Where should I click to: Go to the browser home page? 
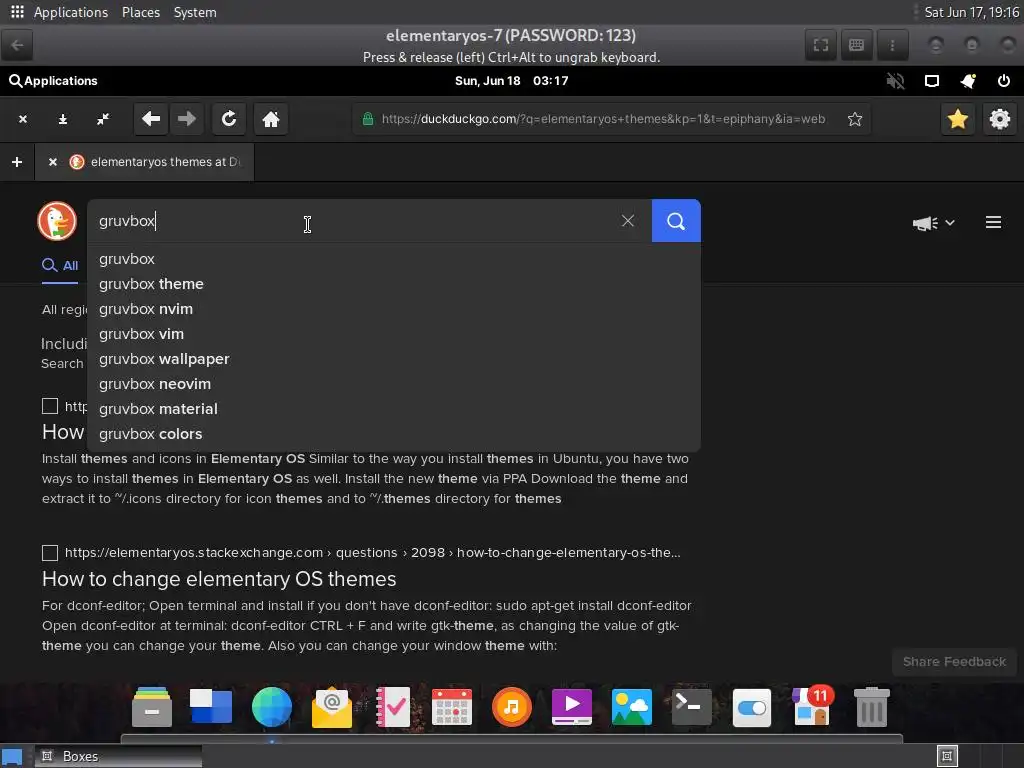(x=271, y=119)
